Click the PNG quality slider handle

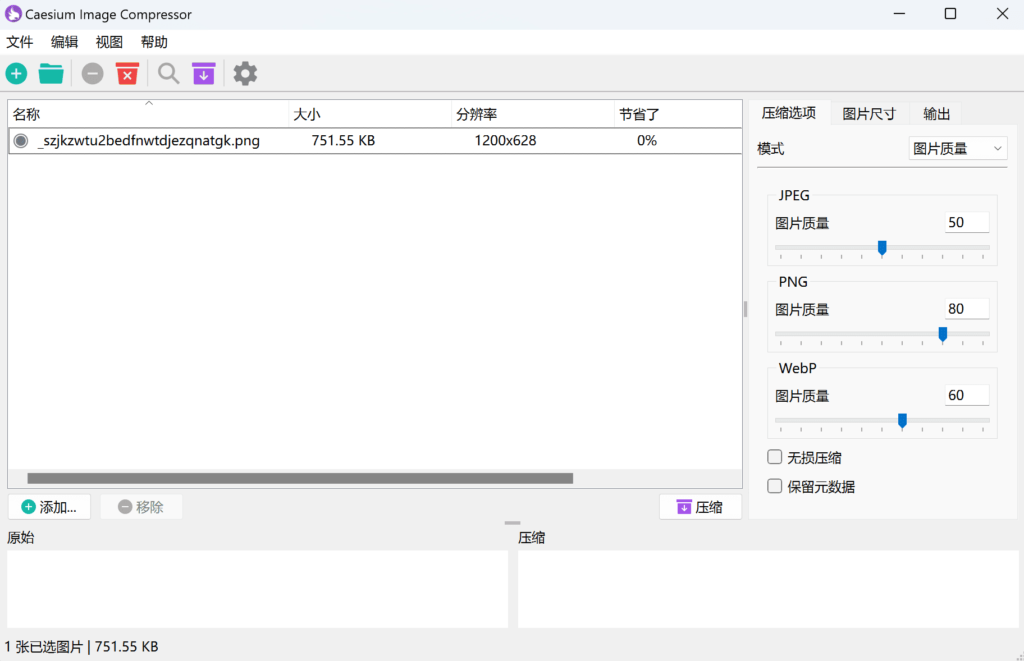point(943,334)
